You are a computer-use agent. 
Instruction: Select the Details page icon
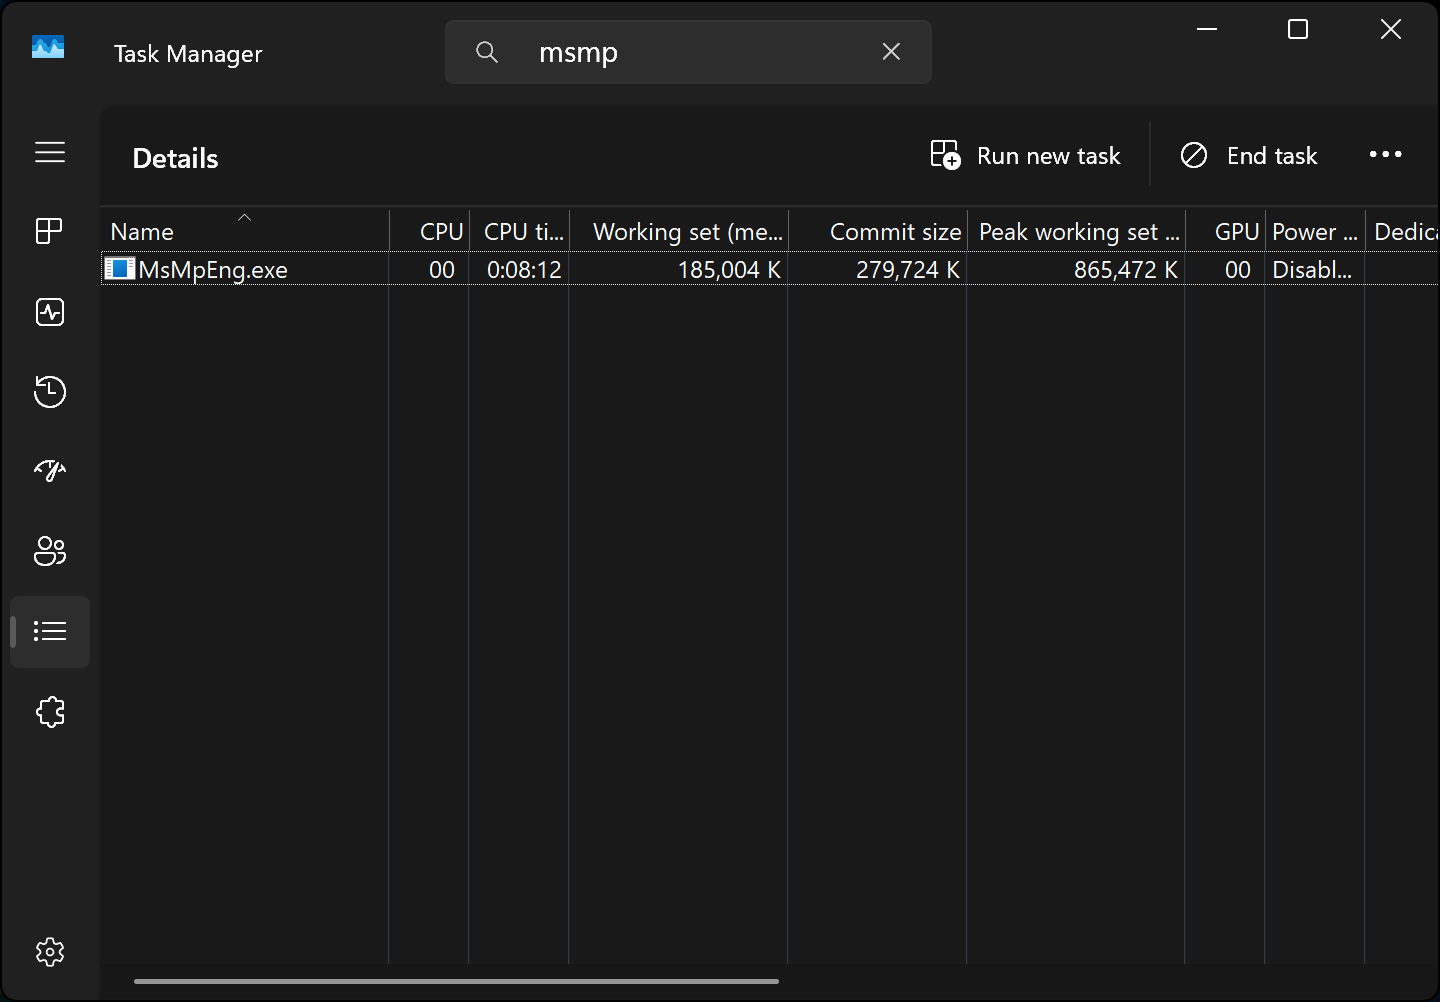(x=50, y=631)
